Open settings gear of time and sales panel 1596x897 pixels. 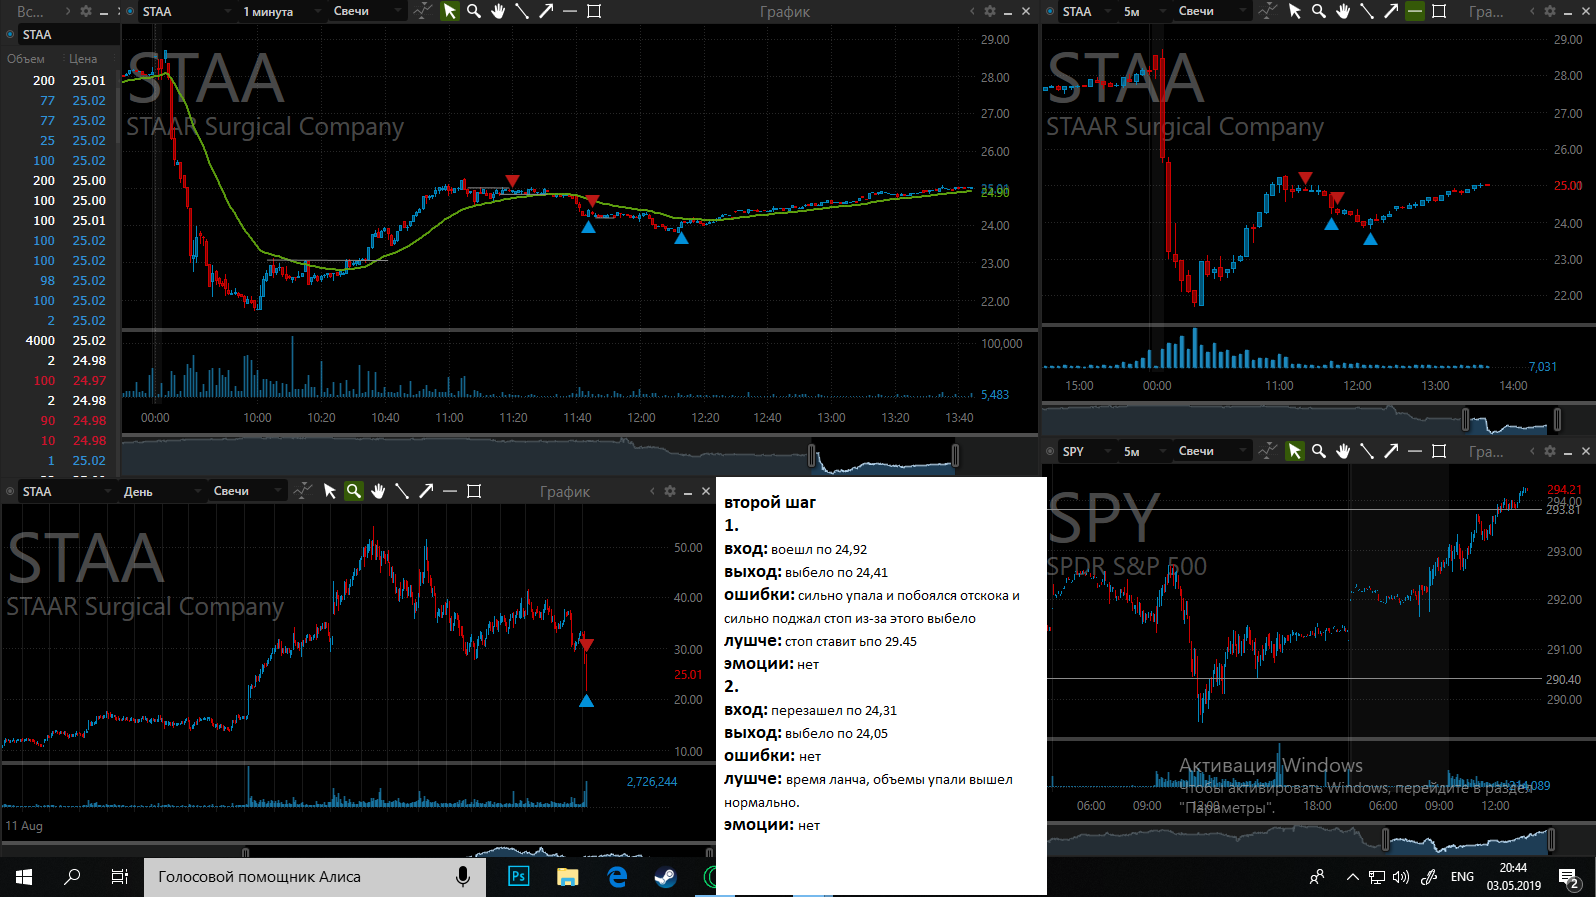click(x=86, y=11)
